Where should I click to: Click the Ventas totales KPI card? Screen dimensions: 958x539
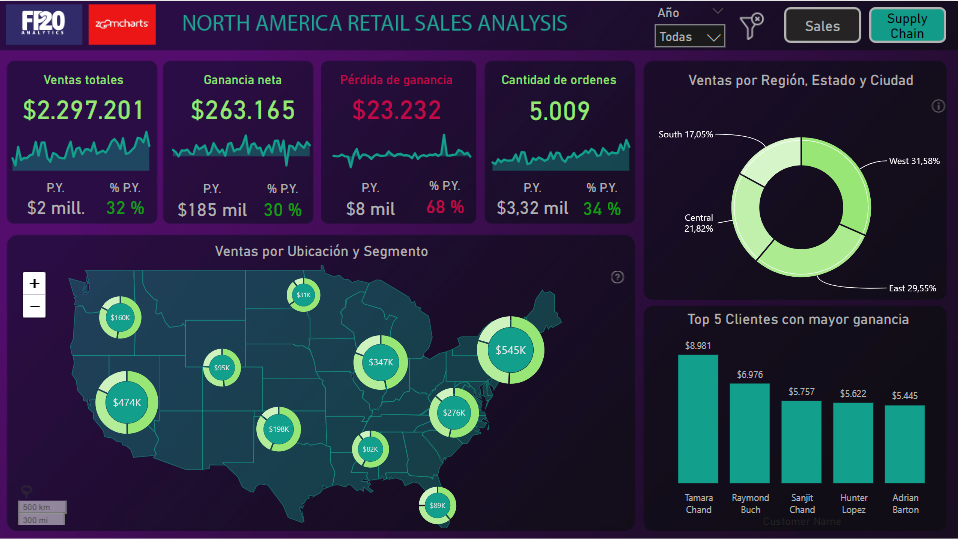tap(83, 142)
